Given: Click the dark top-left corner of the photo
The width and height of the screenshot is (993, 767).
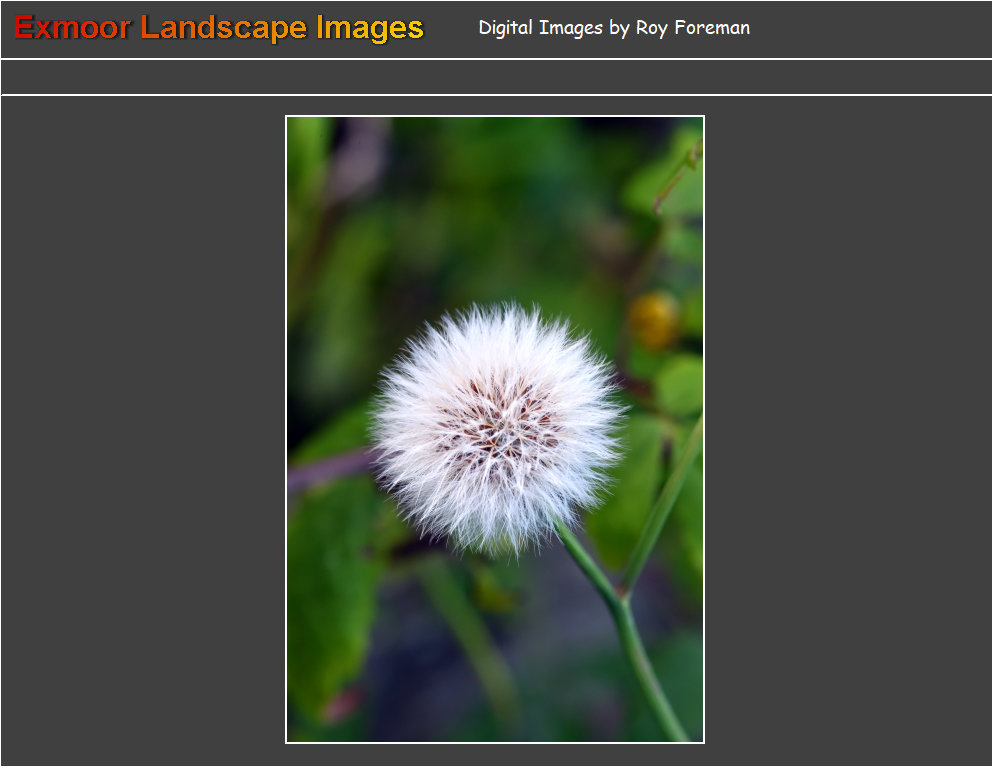Looking at the screenshot, I should 300,130.
